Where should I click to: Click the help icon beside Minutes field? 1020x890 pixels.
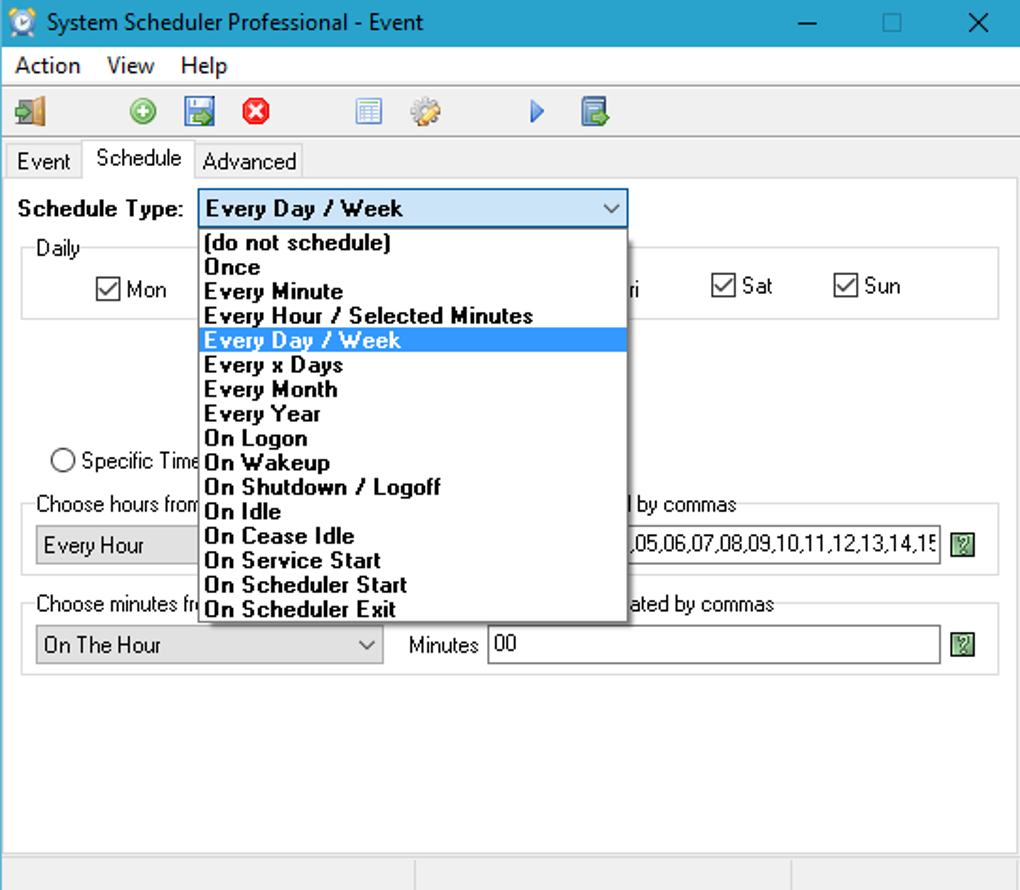[x=962, y=645]
